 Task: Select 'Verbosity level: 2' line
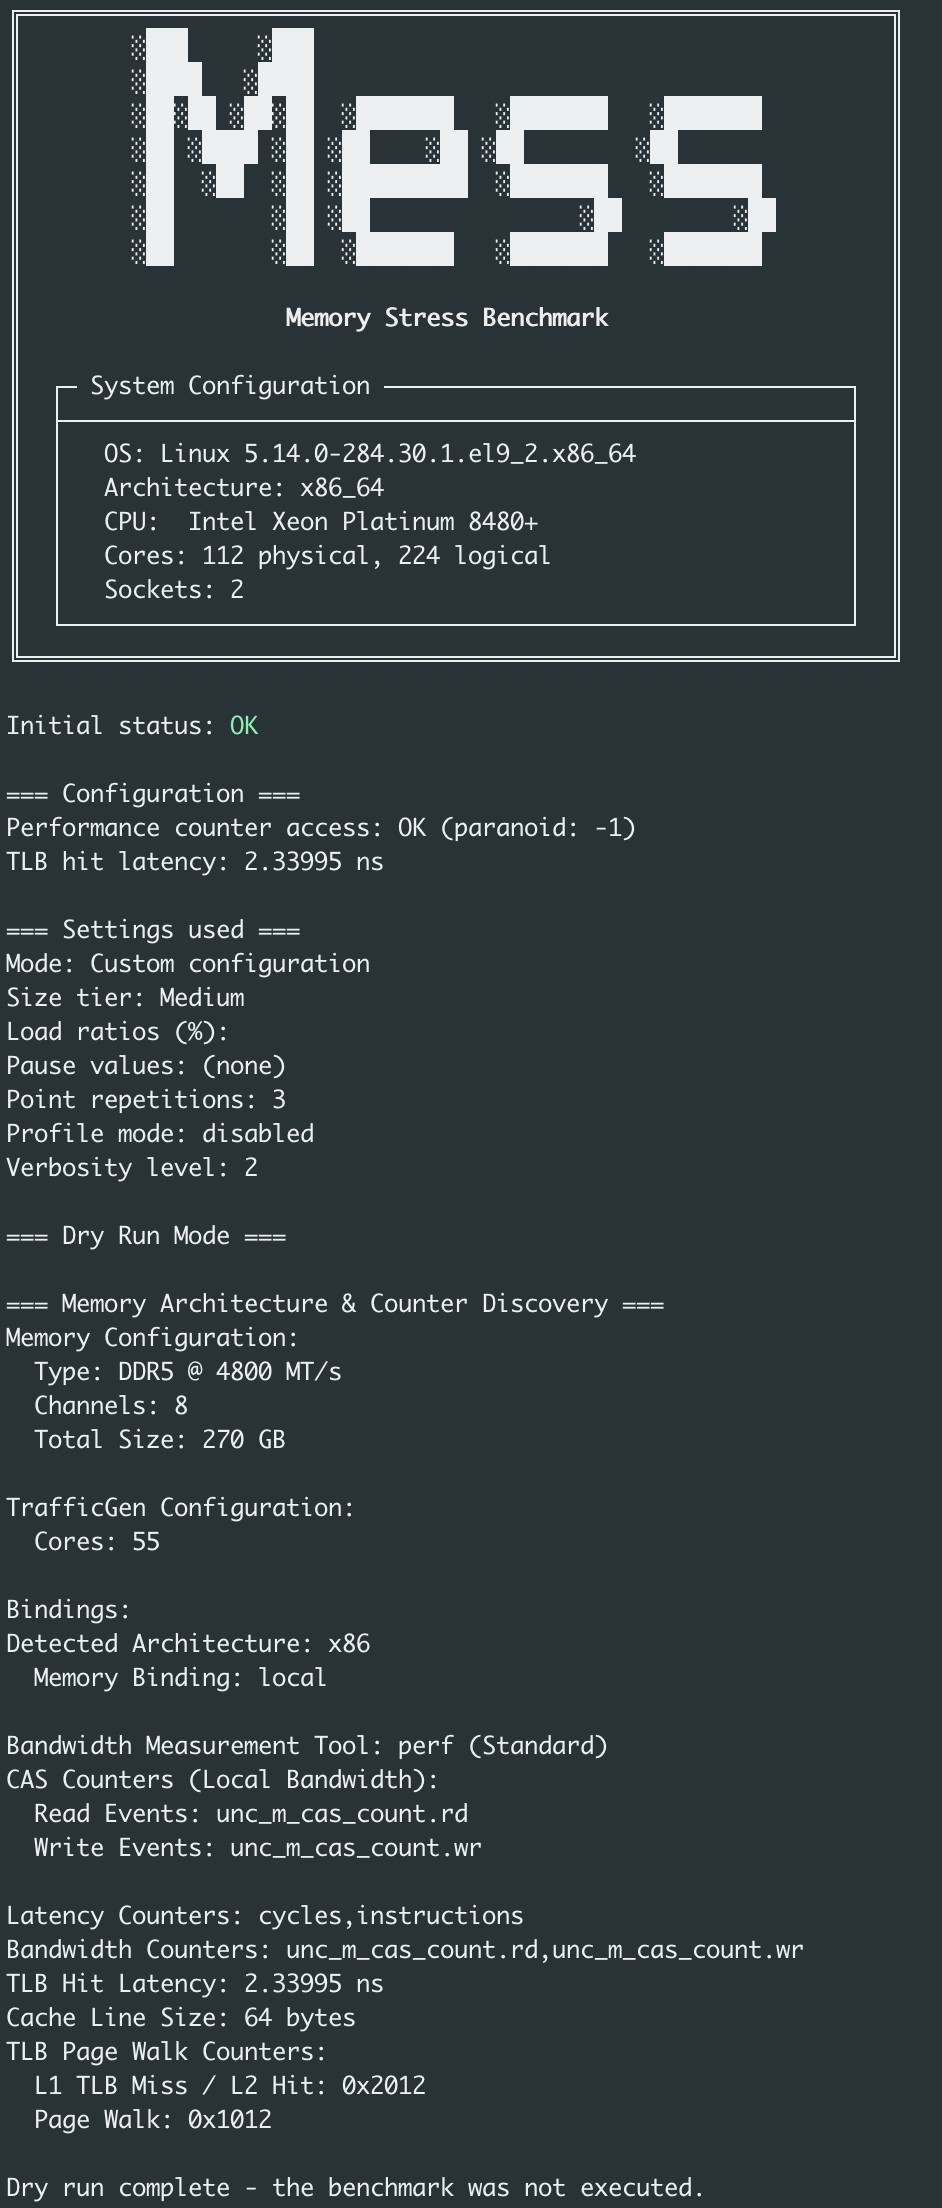[132, 1168]
